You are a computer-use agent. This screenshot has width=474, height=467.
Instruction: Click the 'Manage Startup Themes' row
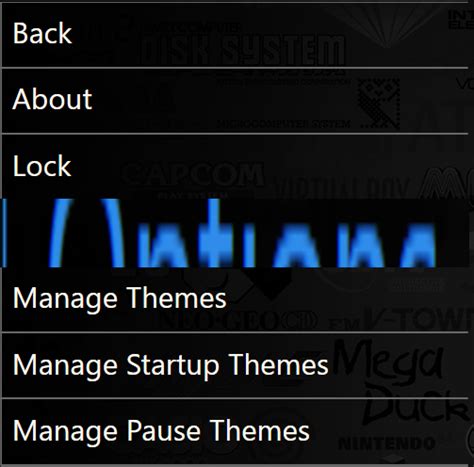pyautogui.click(x=235, y=365)
